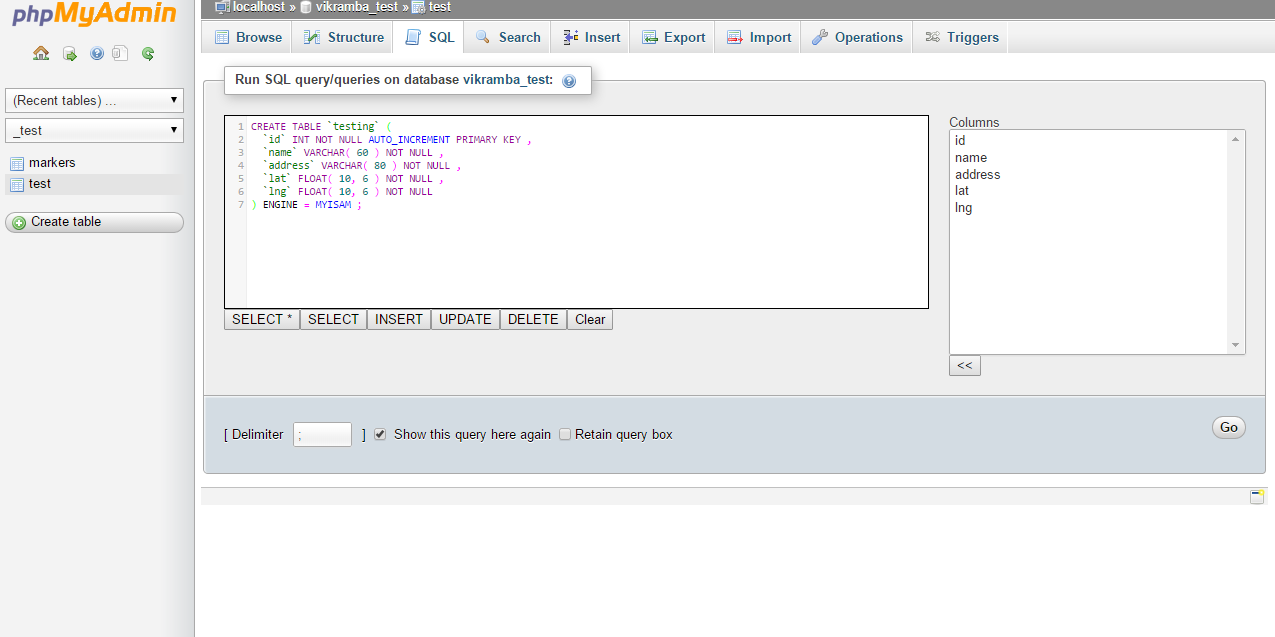Click vikramba_test link in query legend

(x=508, y=79)
